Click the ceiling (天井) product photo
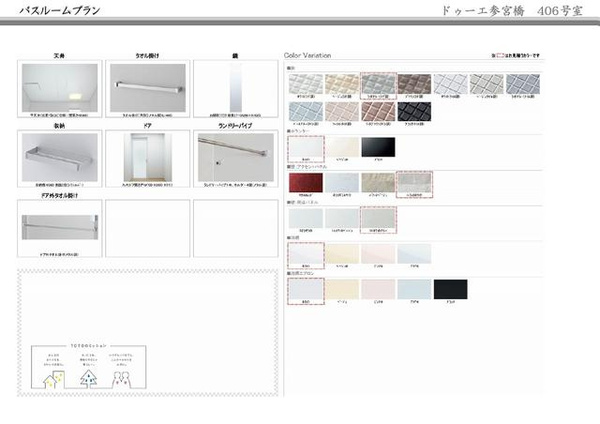600x424 pixels. point(59,87)
